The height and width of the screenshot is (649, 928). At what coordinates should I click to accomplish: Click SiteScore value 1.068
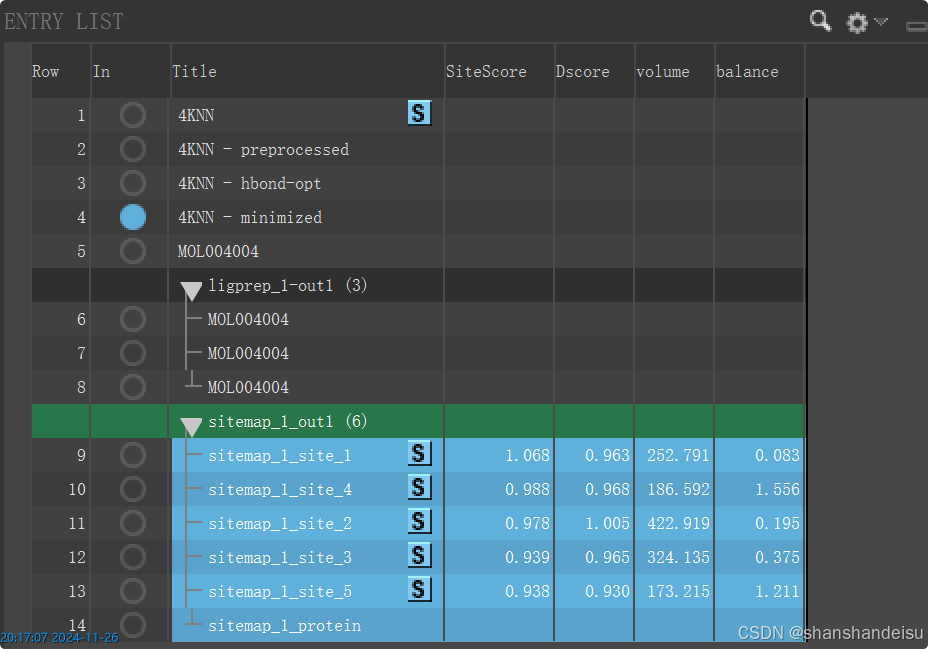click(x=527, y=455)
